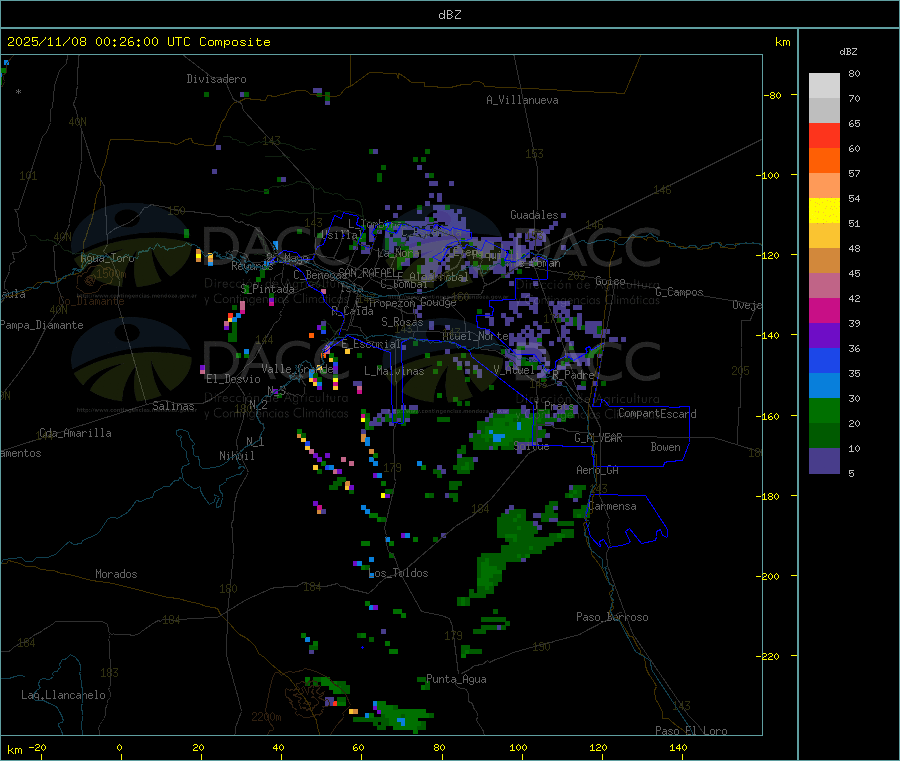Click the 'El_Desvio' map label

(234, 379)
